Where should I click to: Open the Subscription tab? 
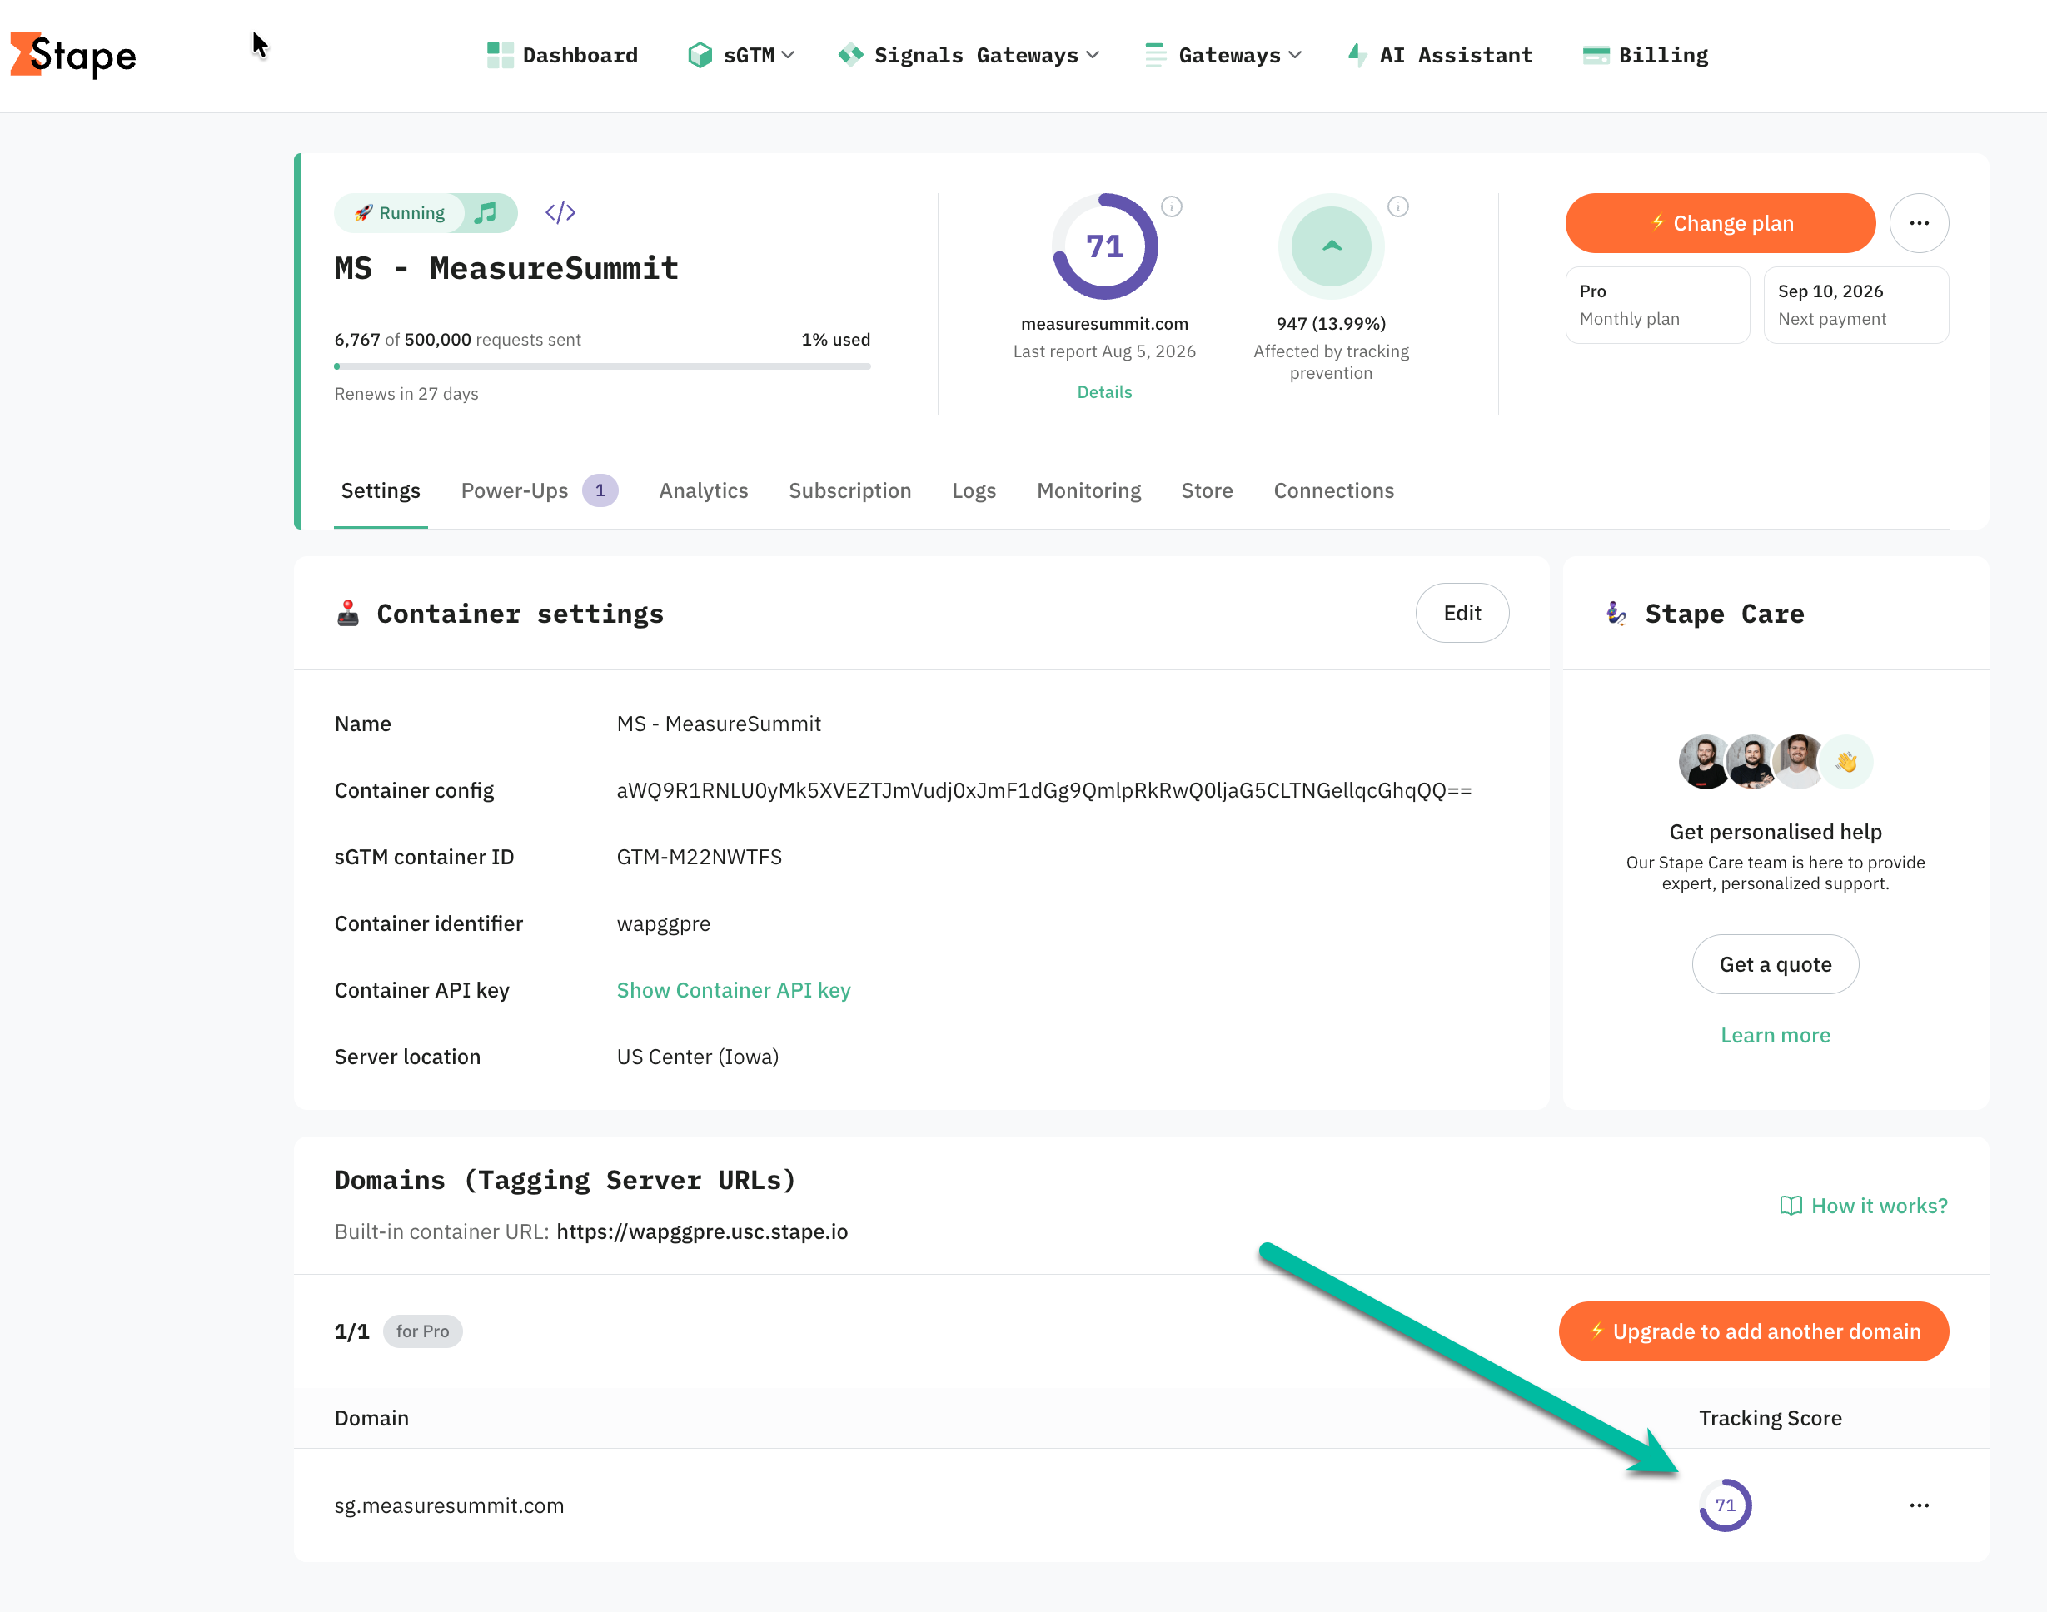click(x=849, y=491)
